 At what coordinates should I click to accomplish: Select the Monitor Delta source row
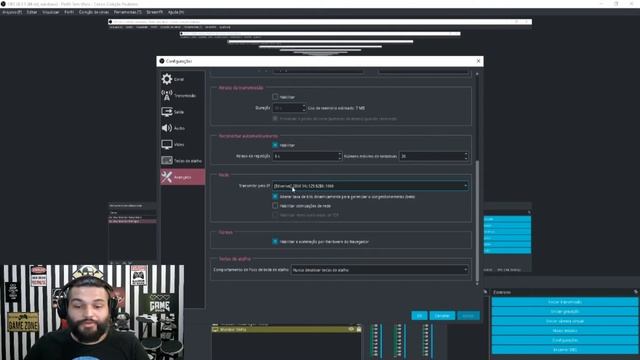point(287,329)
